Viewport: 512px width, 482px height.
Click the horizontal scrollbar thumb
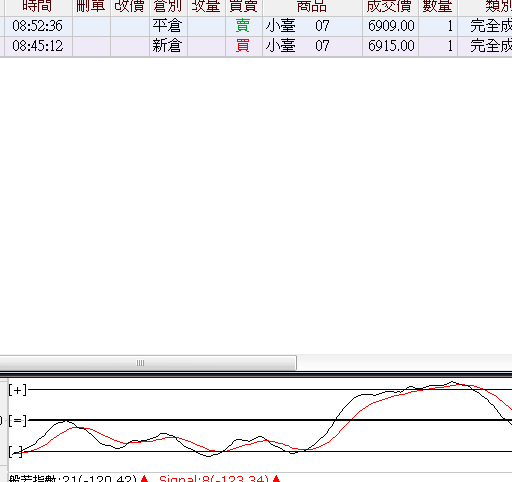[x=148, y=363]
